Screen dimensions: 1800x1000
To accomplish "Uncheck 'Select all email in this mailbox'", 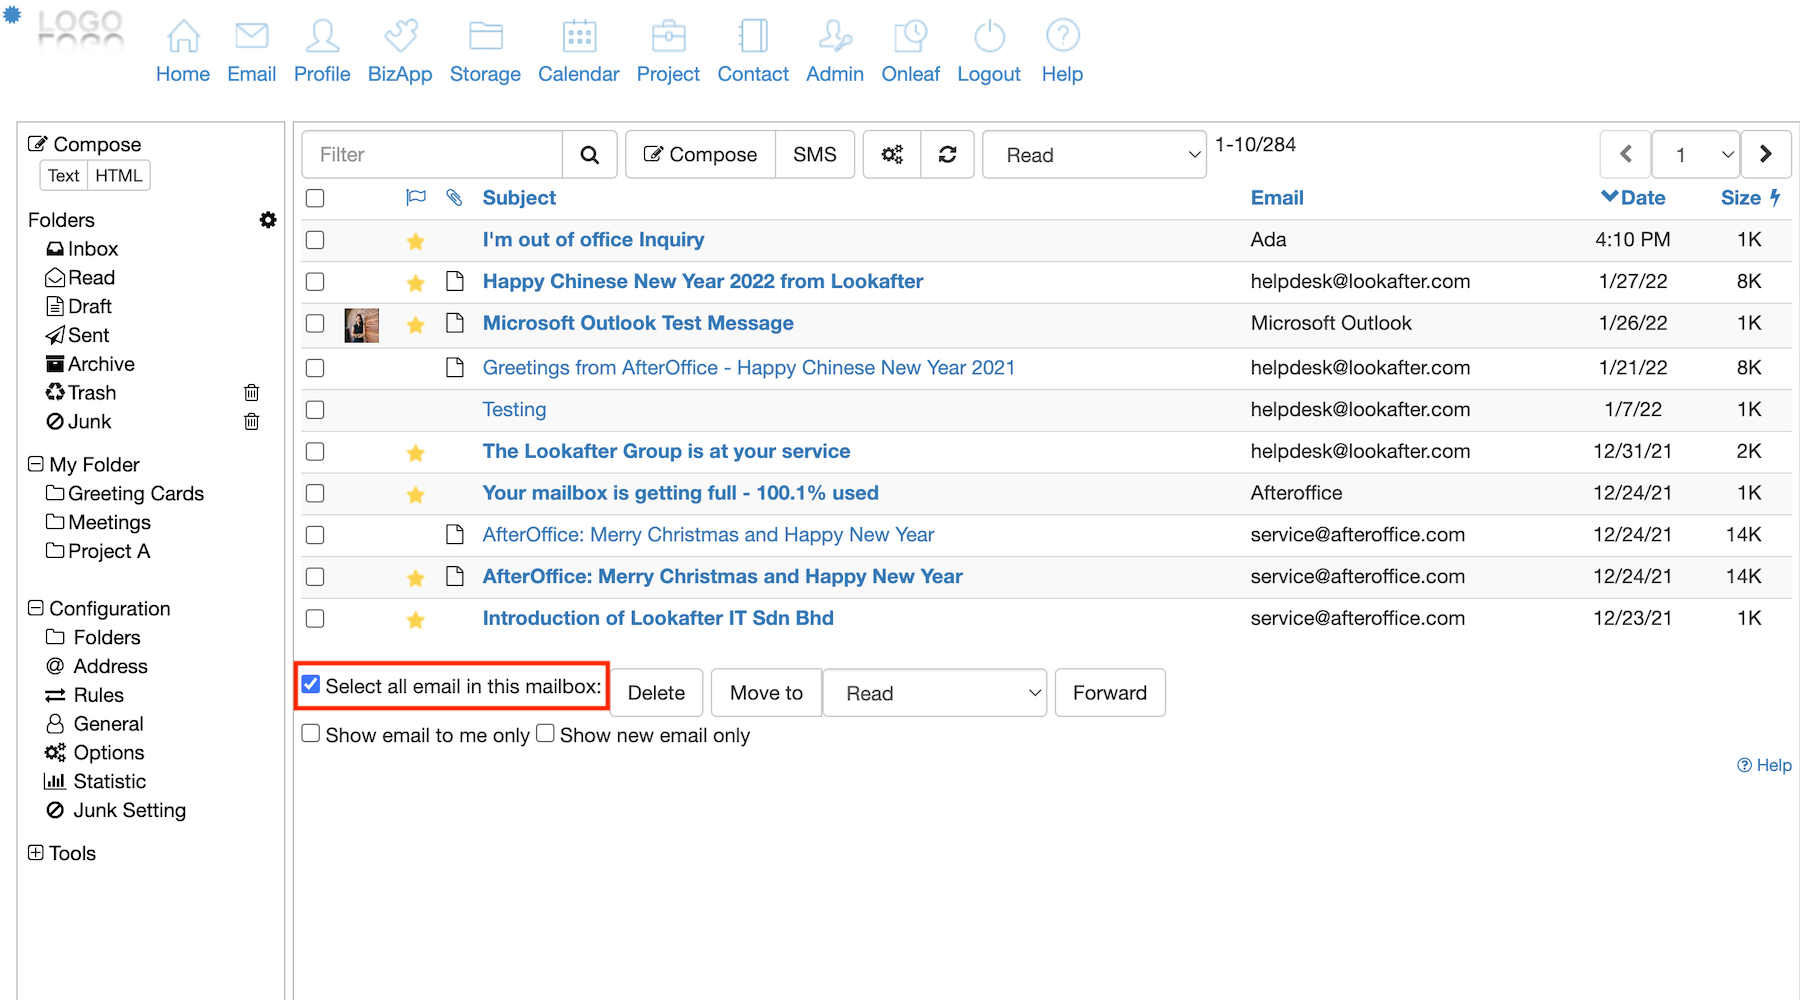I will [x=311, y=685].
